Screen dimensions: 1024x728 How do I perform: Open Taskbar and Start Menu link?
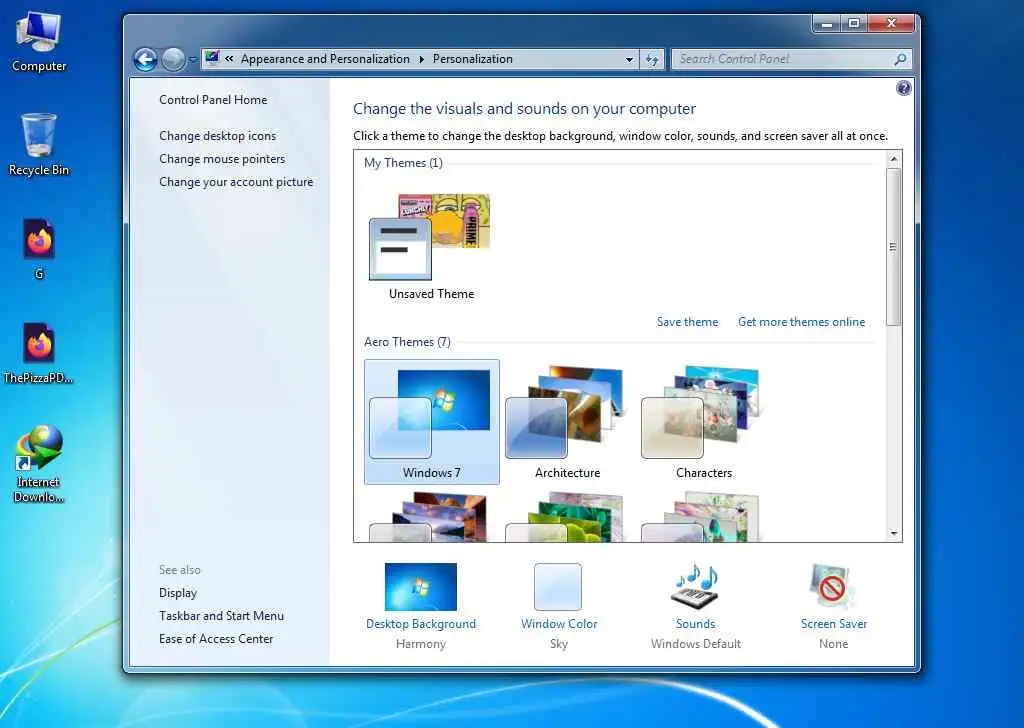point(221,616)
